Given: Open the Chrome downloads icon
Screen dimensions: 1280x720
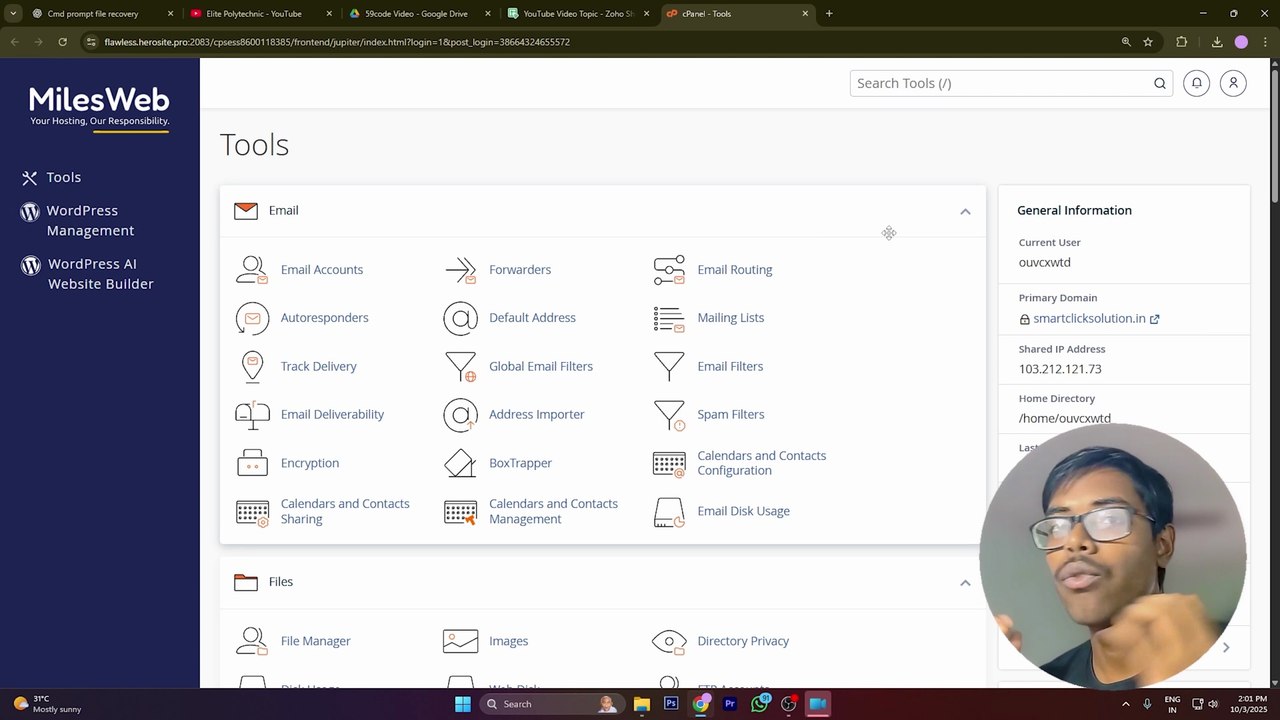Looking at the screenshot, I should point(1217,42).
